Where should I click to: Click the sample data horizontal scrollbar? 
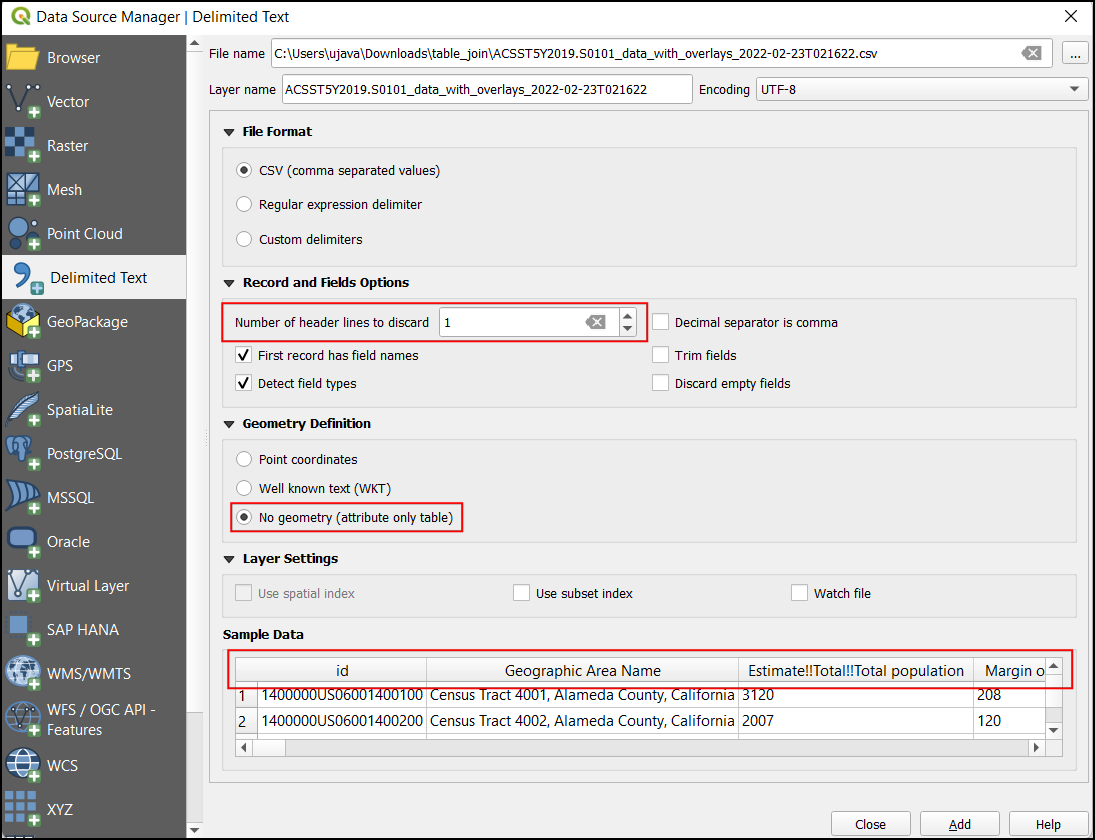640,747
